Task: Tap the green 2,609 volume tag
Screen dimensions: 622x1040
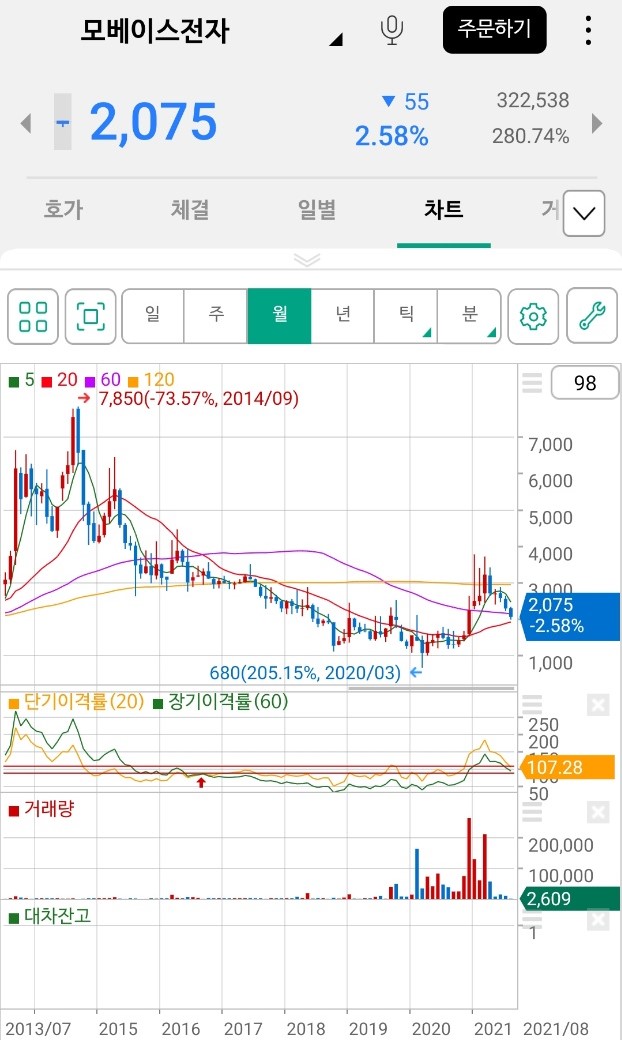Action: [571, 899]
